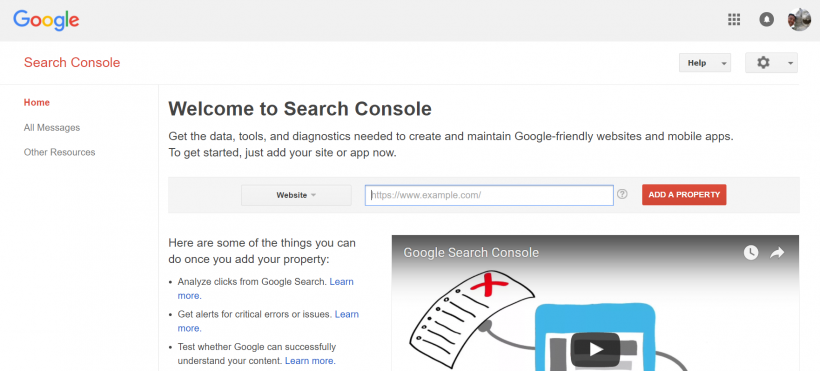This screenshot has height=371, width=820.
Task: Click the Google Search Console video title
Action: tap(471, 253)
